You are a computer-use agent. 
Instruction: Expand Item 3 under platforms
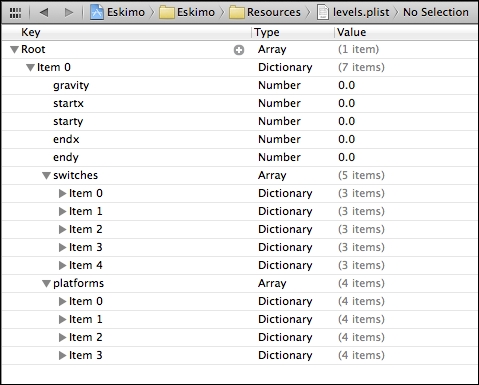[x=62, y=355]
